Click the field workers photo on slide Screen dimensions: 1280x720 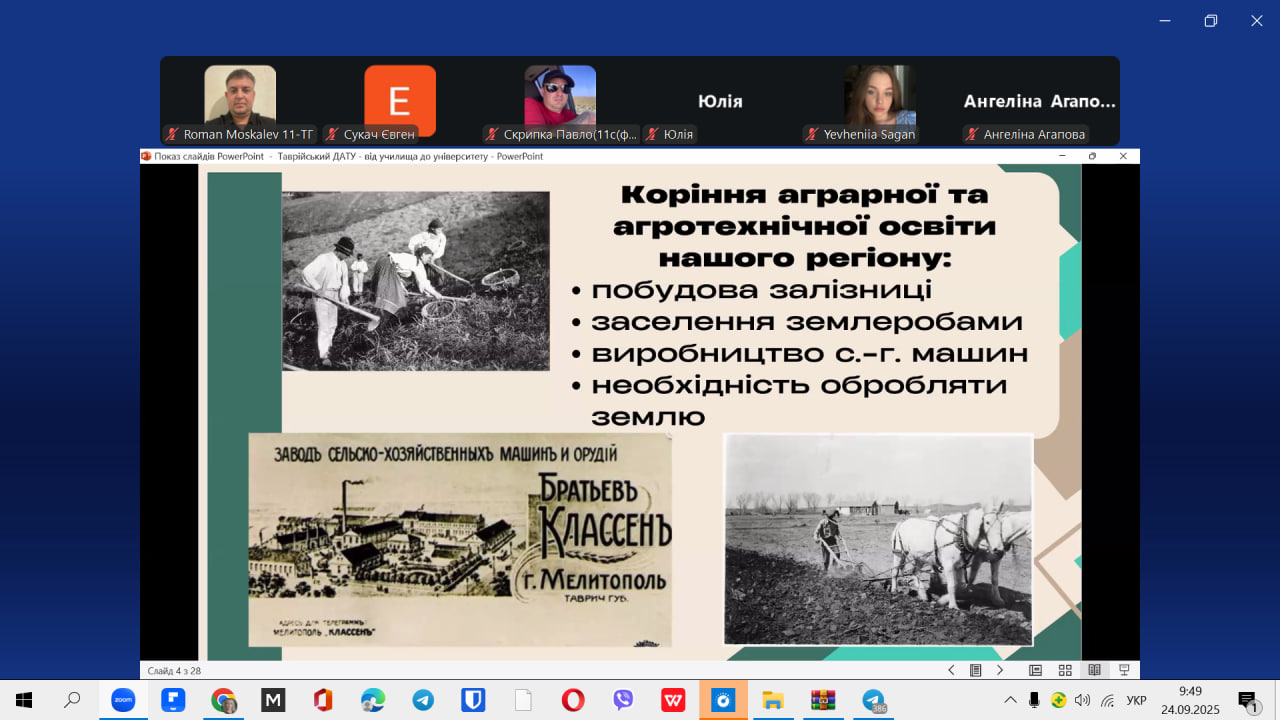click(x=416, y=281)
